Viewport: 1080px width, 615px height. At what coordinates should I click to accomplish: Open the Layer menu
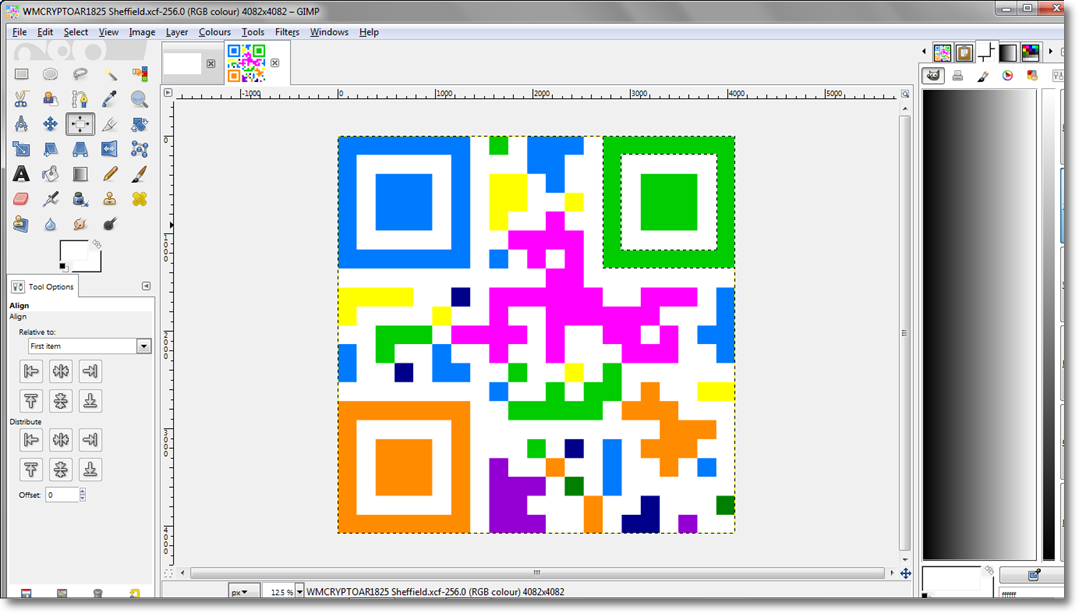coord(176,32)
